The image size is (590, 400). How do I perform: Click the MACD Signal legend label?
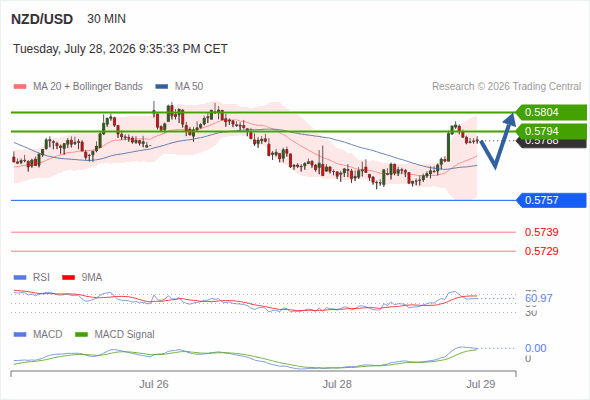pyautogui.click(x=125, y=334)
